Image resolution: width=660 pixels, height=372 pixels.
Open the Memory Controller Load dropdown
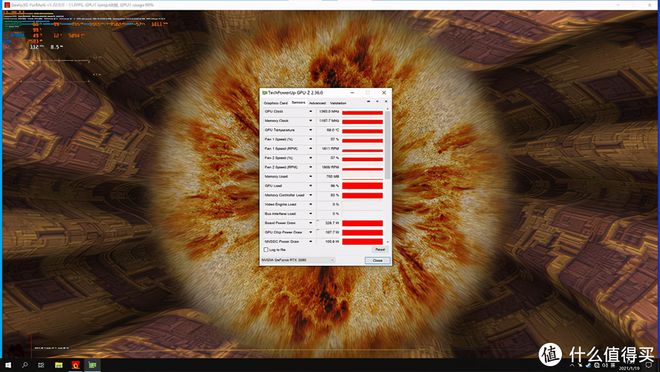pos(311,195)
